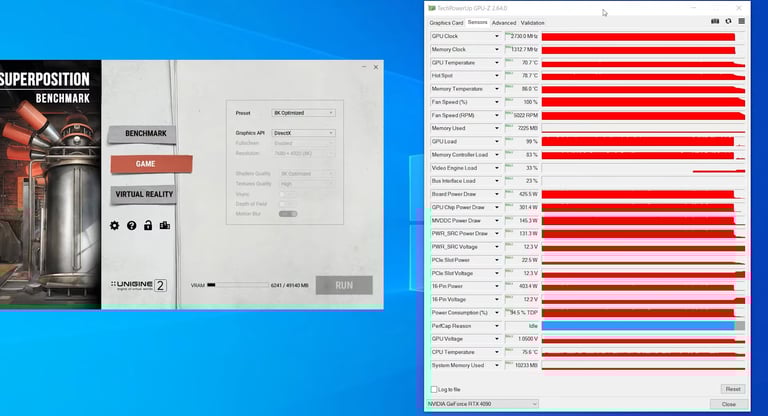Click the Bus Interface Load sensor label
The height and width of the screenshot is (416, 768).
click(x=454, y=181)
